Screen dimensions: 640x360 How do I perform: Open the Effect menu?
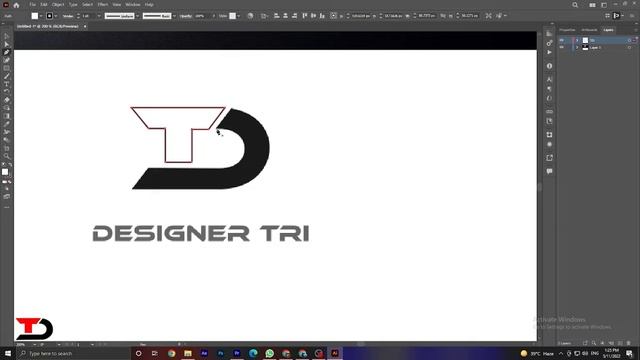(x=103, y=4)
